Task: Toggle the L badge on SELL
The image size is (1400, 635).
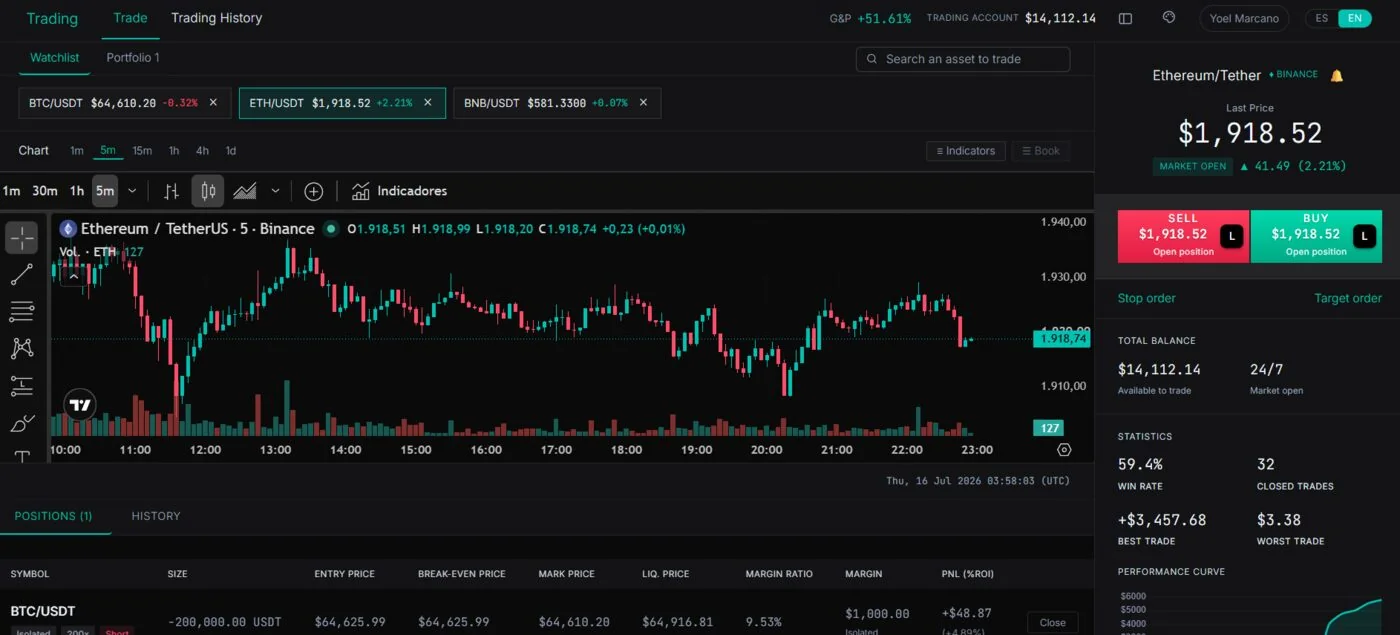Action: click(1232, 236)
